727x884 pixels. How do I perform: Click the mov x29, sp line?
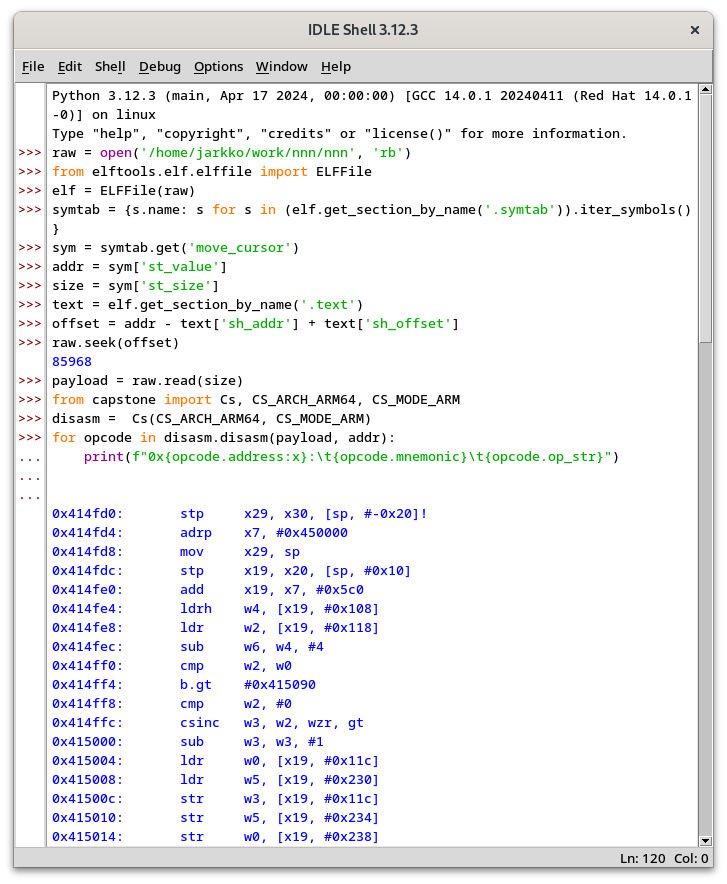point(176,552)
